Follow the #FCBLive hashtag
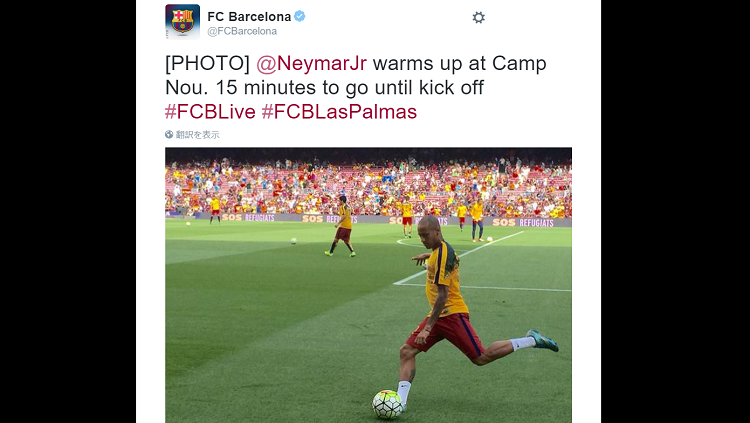The width and height of the screenshot is (750, 423). point(210,111)
